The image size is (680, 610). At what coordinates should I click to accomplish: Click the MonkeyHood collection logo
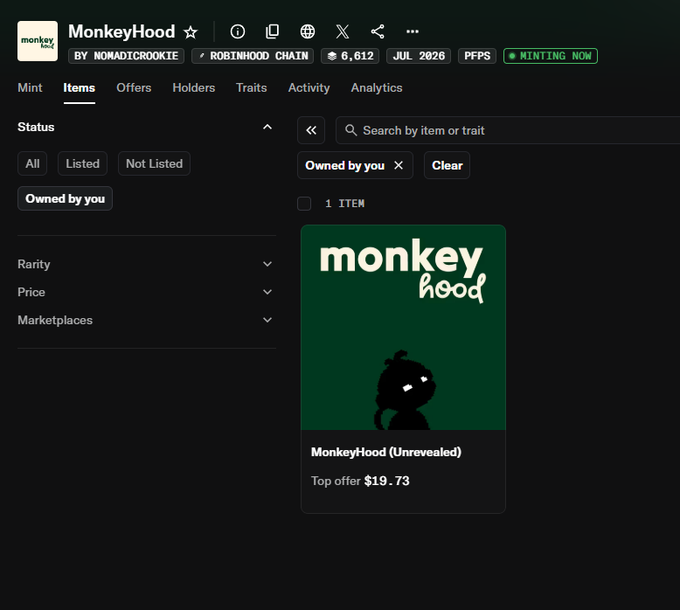tap(37, 41)
